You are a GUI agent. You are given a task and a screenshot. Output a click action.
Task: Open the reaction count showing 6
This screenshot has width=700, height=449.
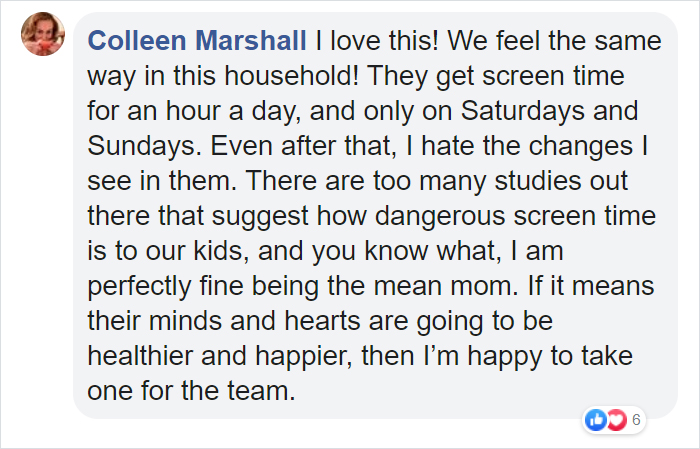pyautogui.click(x=636, y=421)
